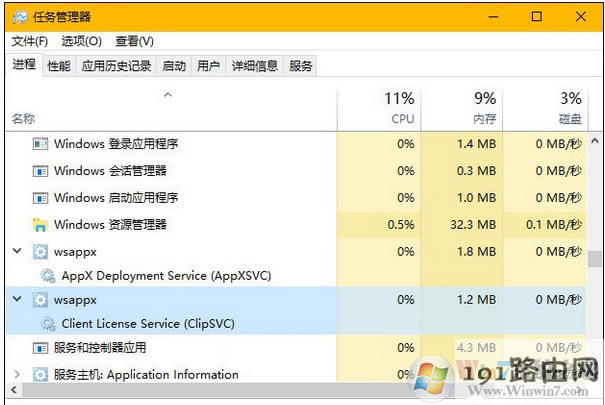Switch to the 启动 tab

[174, 66]
